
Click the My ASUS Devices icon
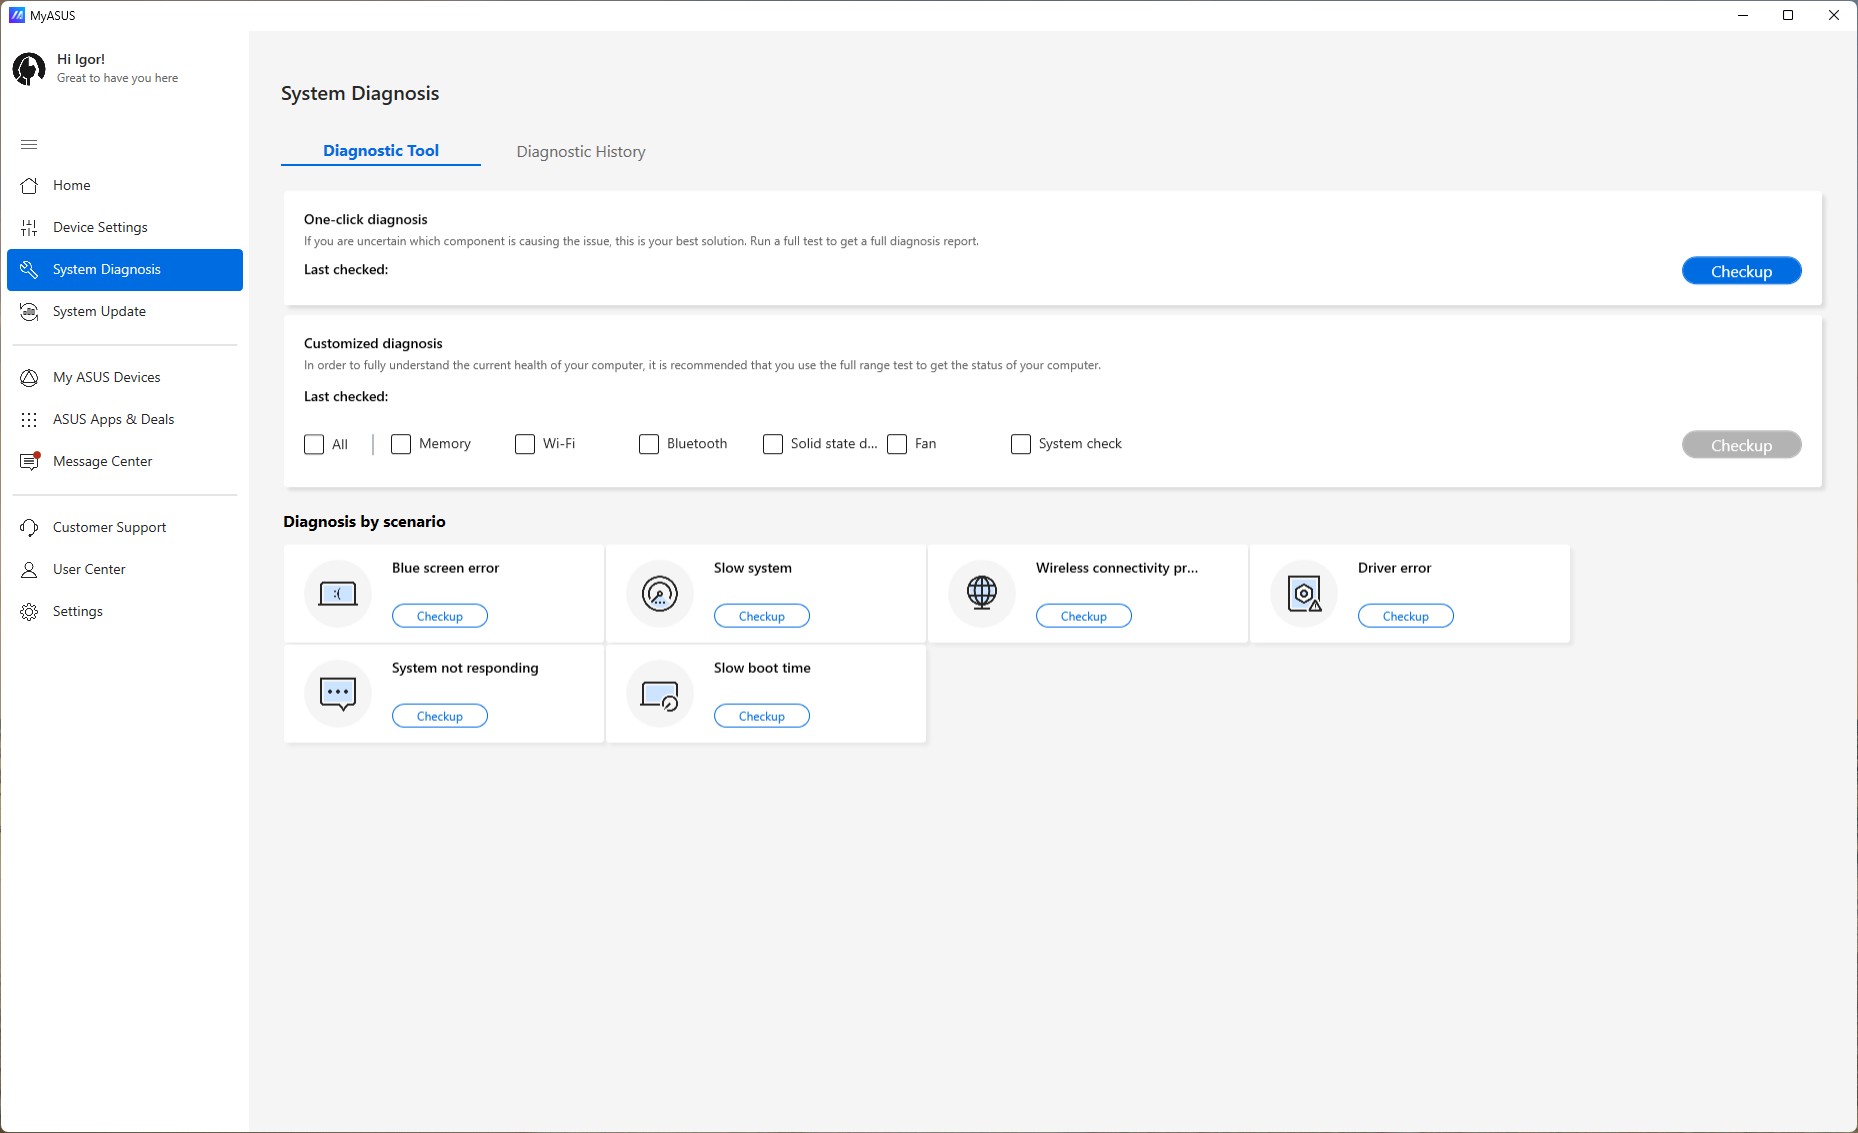click(29, 377)
